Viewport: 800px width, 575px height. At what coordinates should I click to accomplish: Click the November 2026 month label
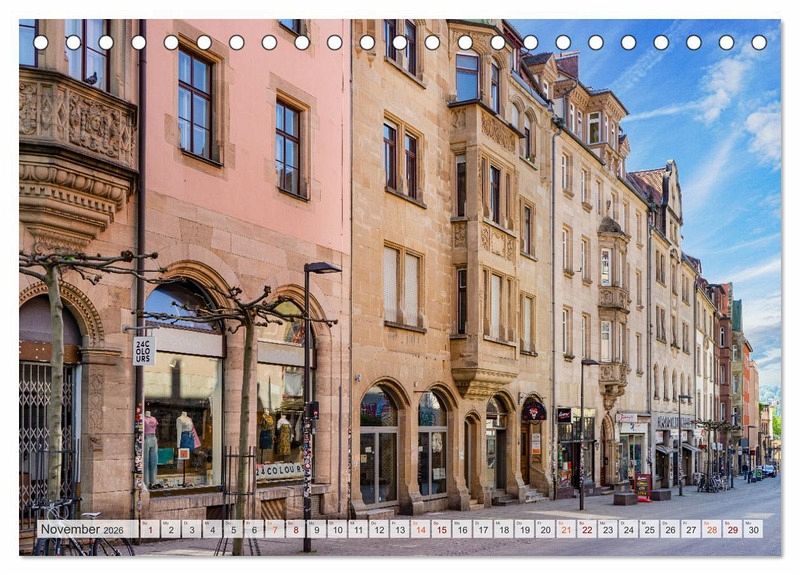86,529
